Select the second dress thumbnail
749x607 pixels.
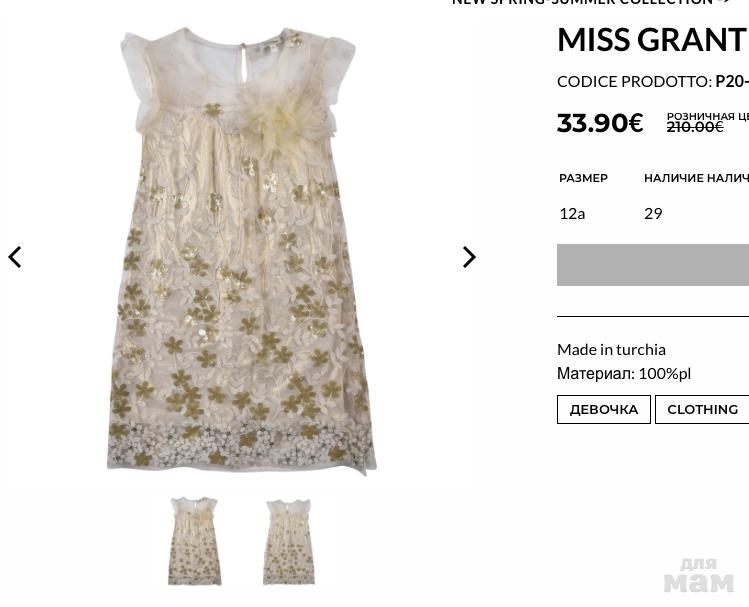pos(289,542)
